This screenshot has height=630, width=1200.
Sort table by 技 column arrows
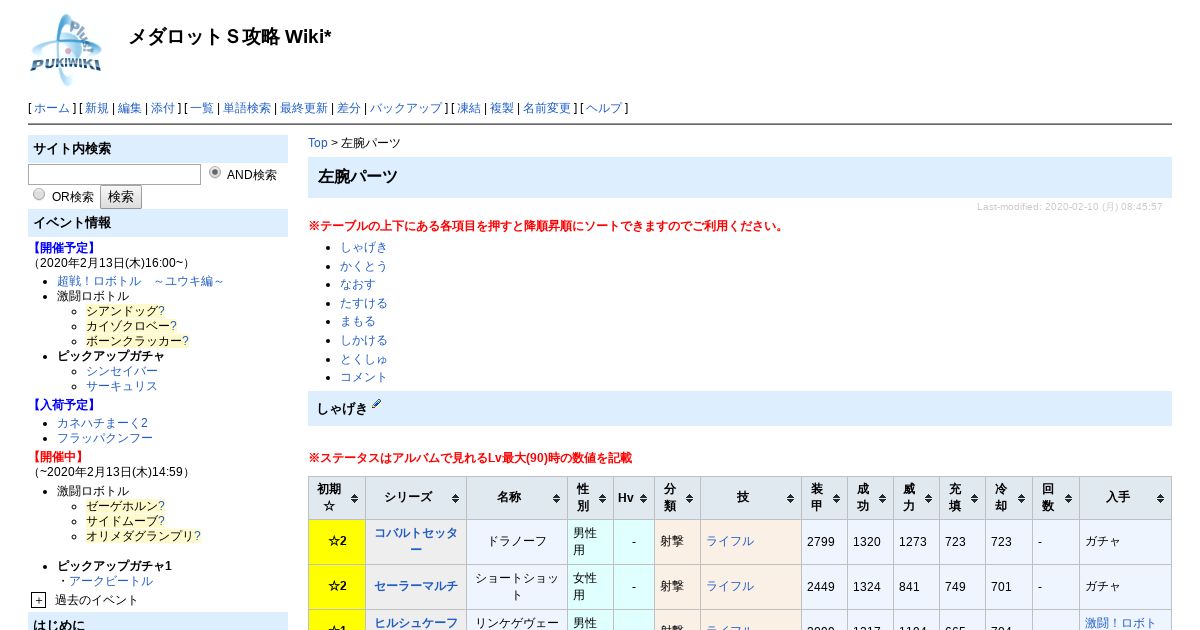[790, 498]
